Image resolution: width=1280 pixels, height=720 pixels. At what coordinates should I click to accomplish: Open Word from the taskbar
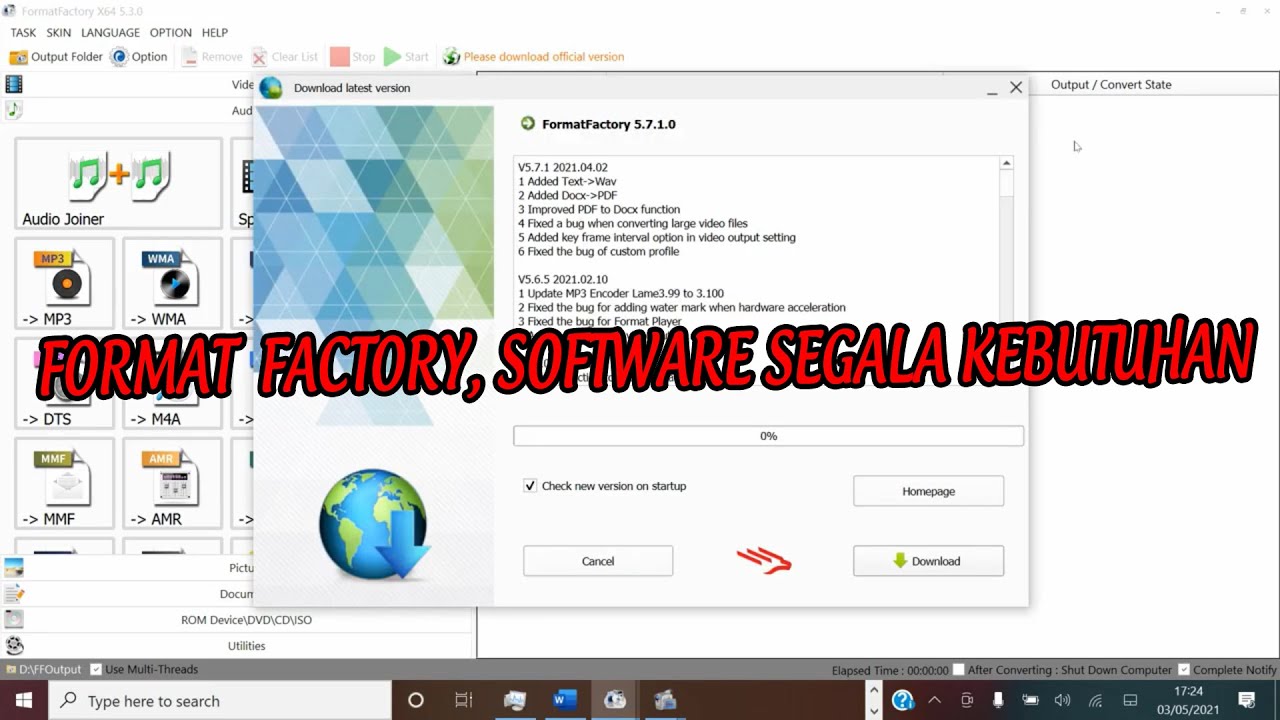[565, 700]
